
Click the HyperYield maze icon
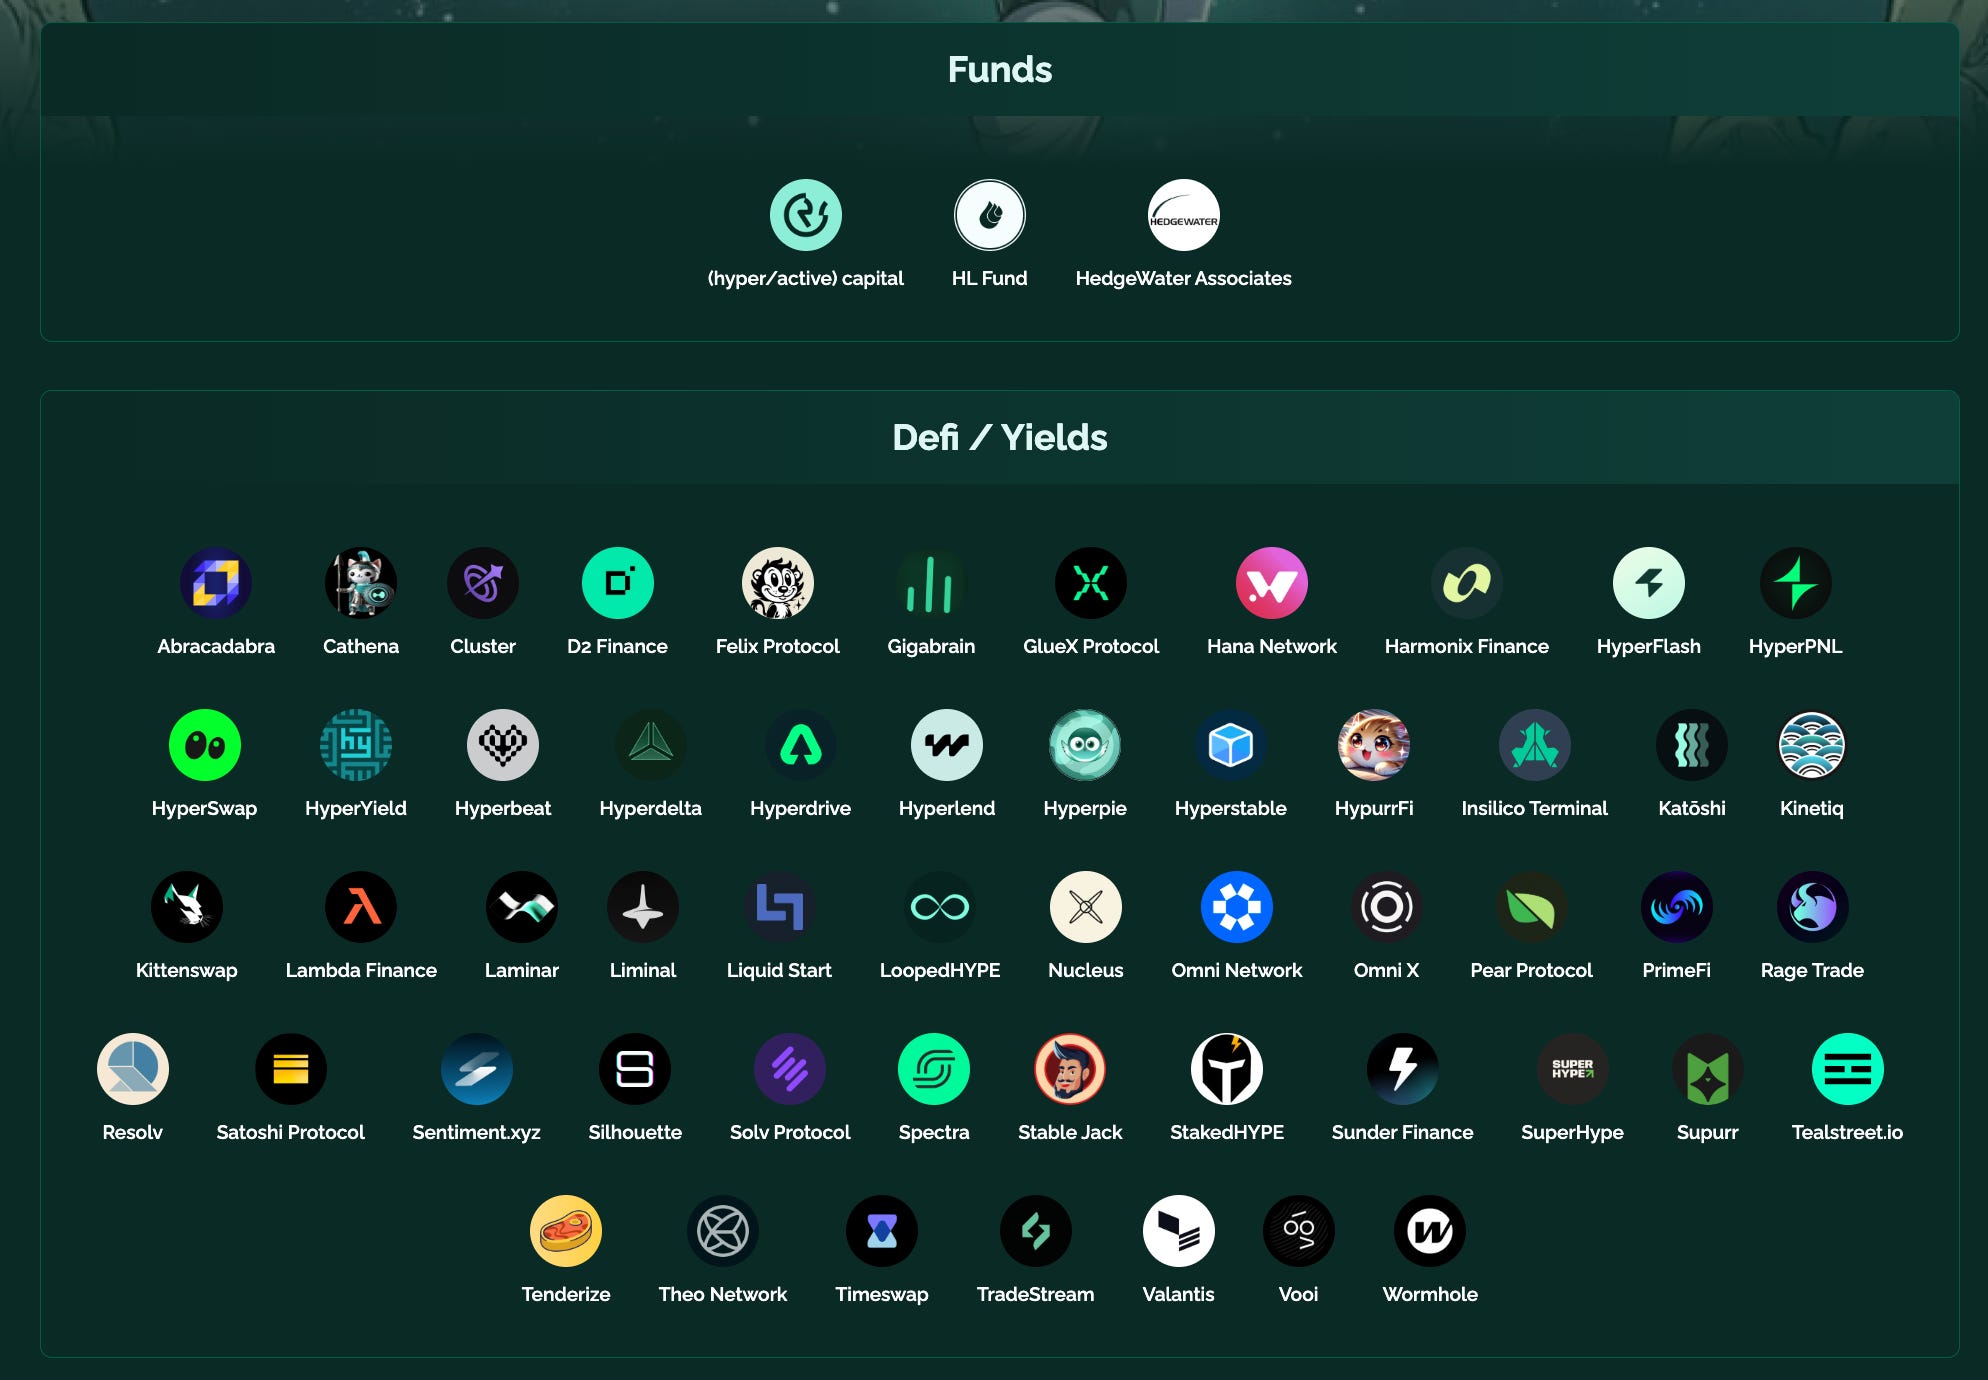[356, 745]
